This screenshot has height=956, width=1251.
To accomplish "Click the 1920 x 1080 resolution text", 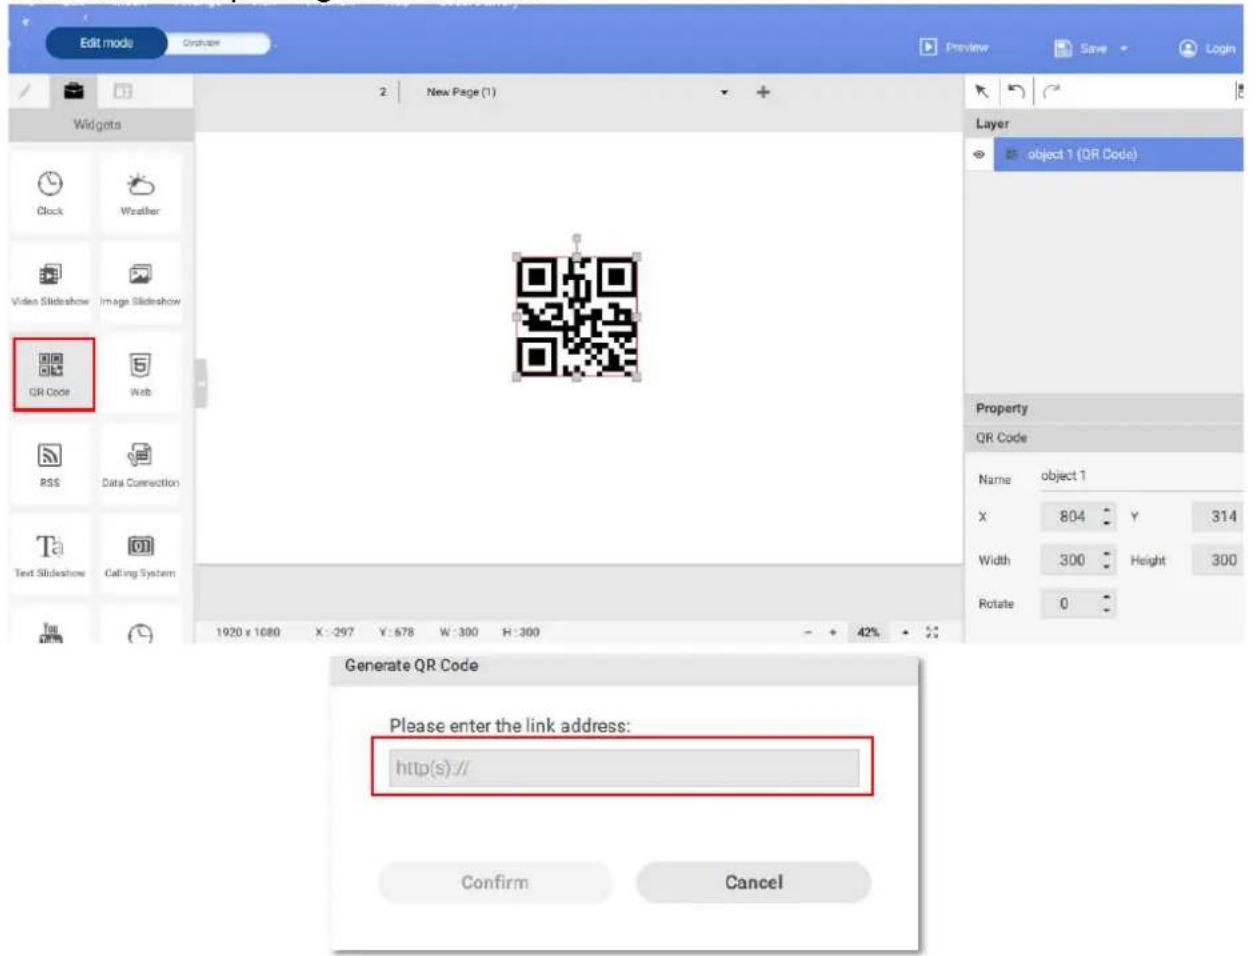I will [248, 633].
